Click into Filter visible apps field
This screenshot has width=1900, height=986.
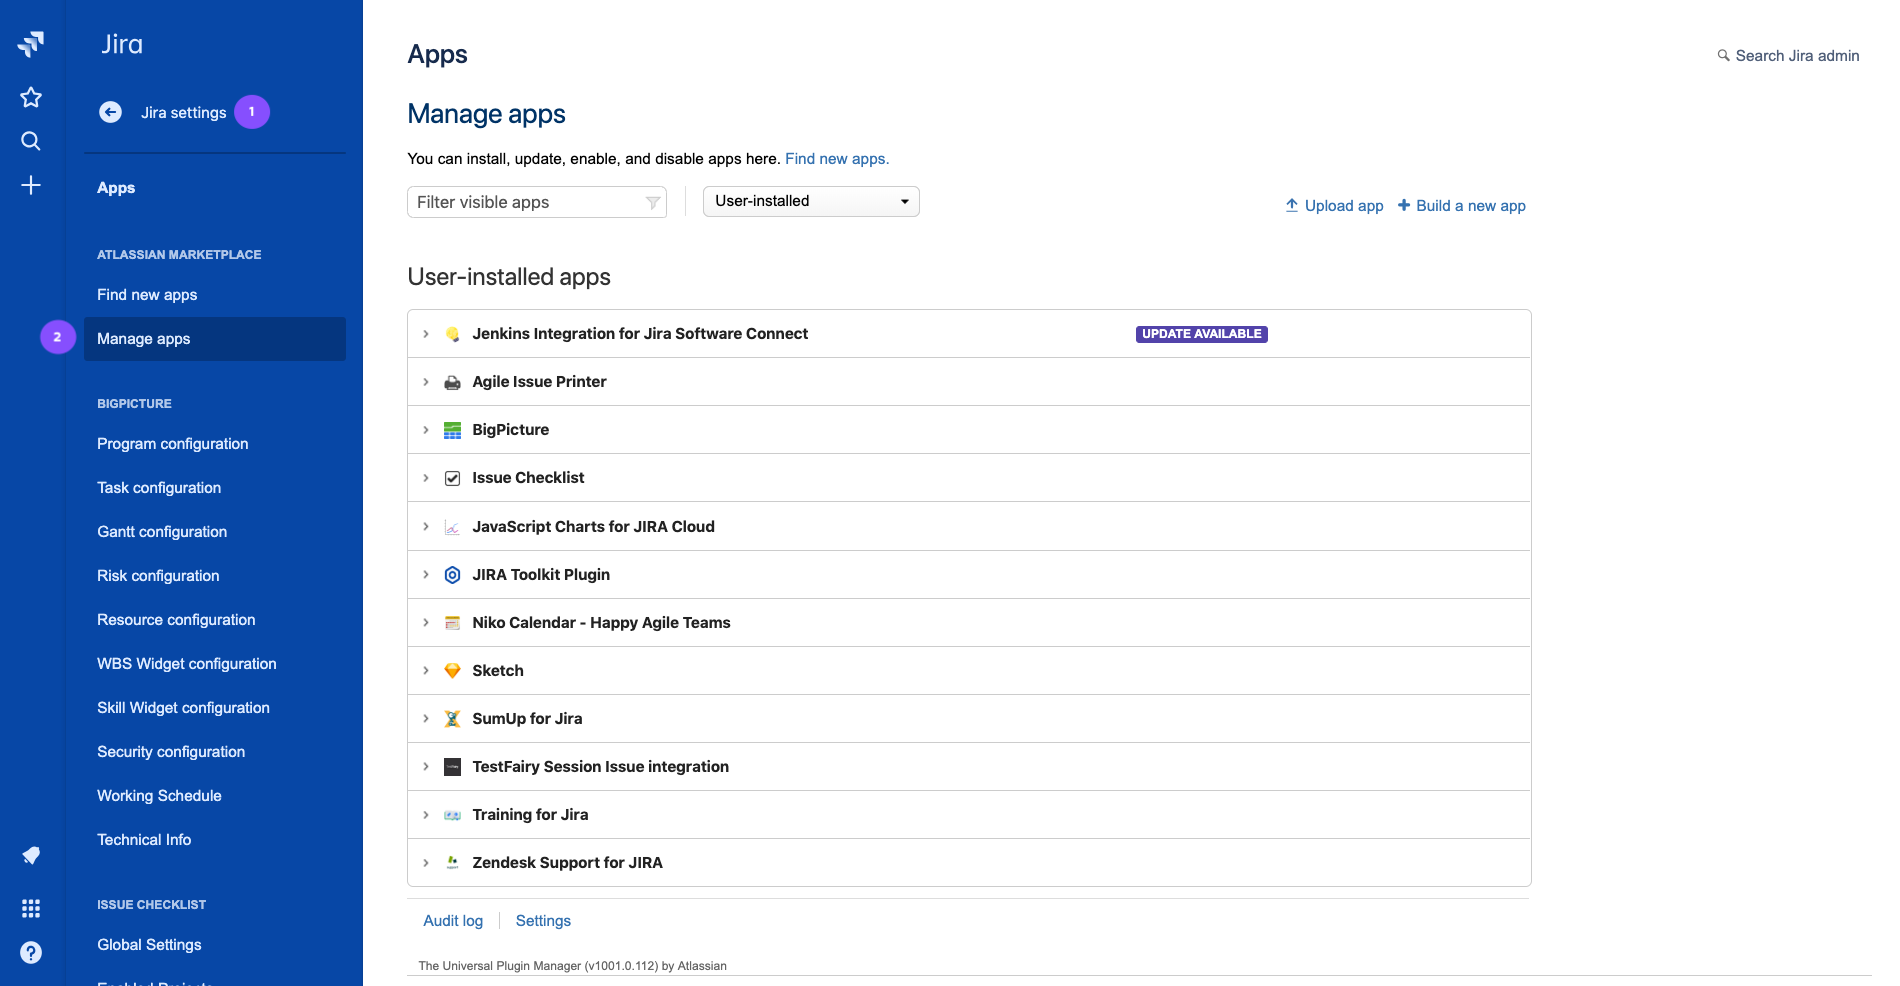(x=537, y=202)
